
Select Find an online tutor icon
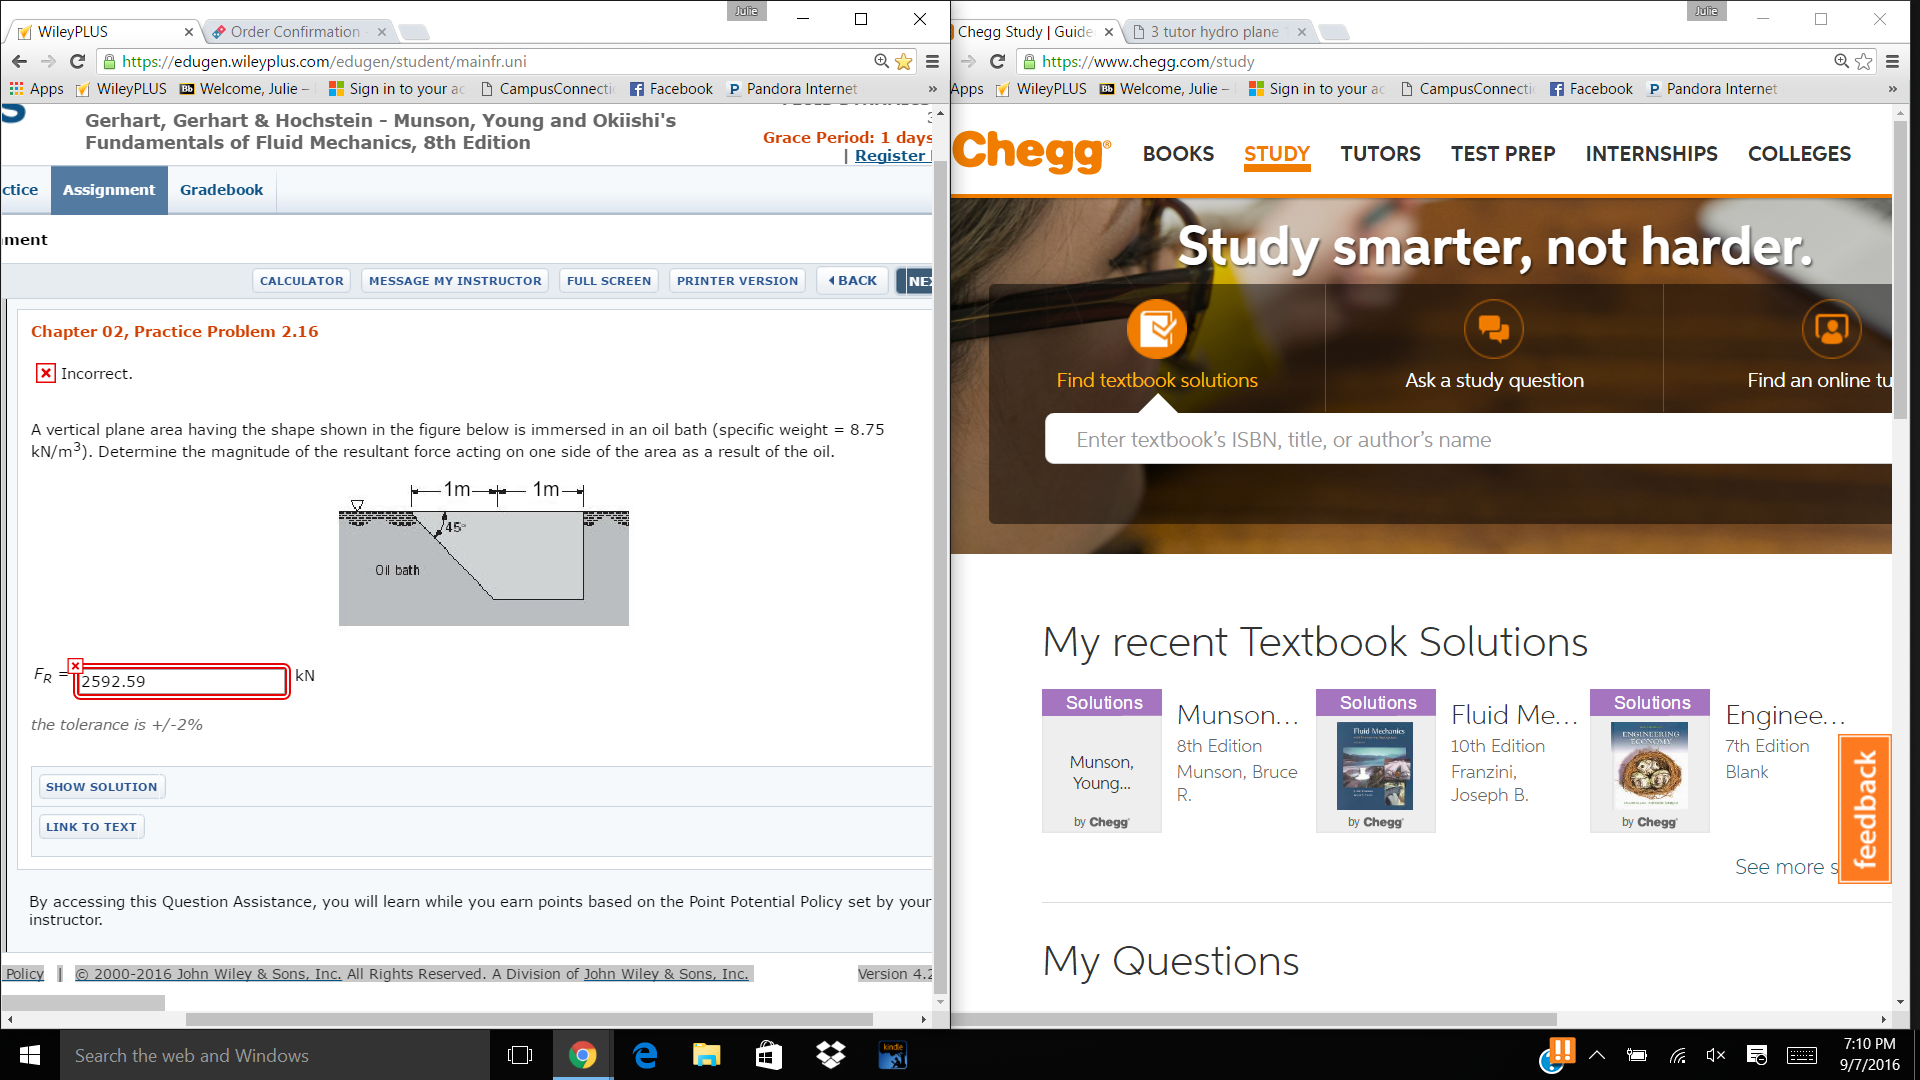(1831, 329)
